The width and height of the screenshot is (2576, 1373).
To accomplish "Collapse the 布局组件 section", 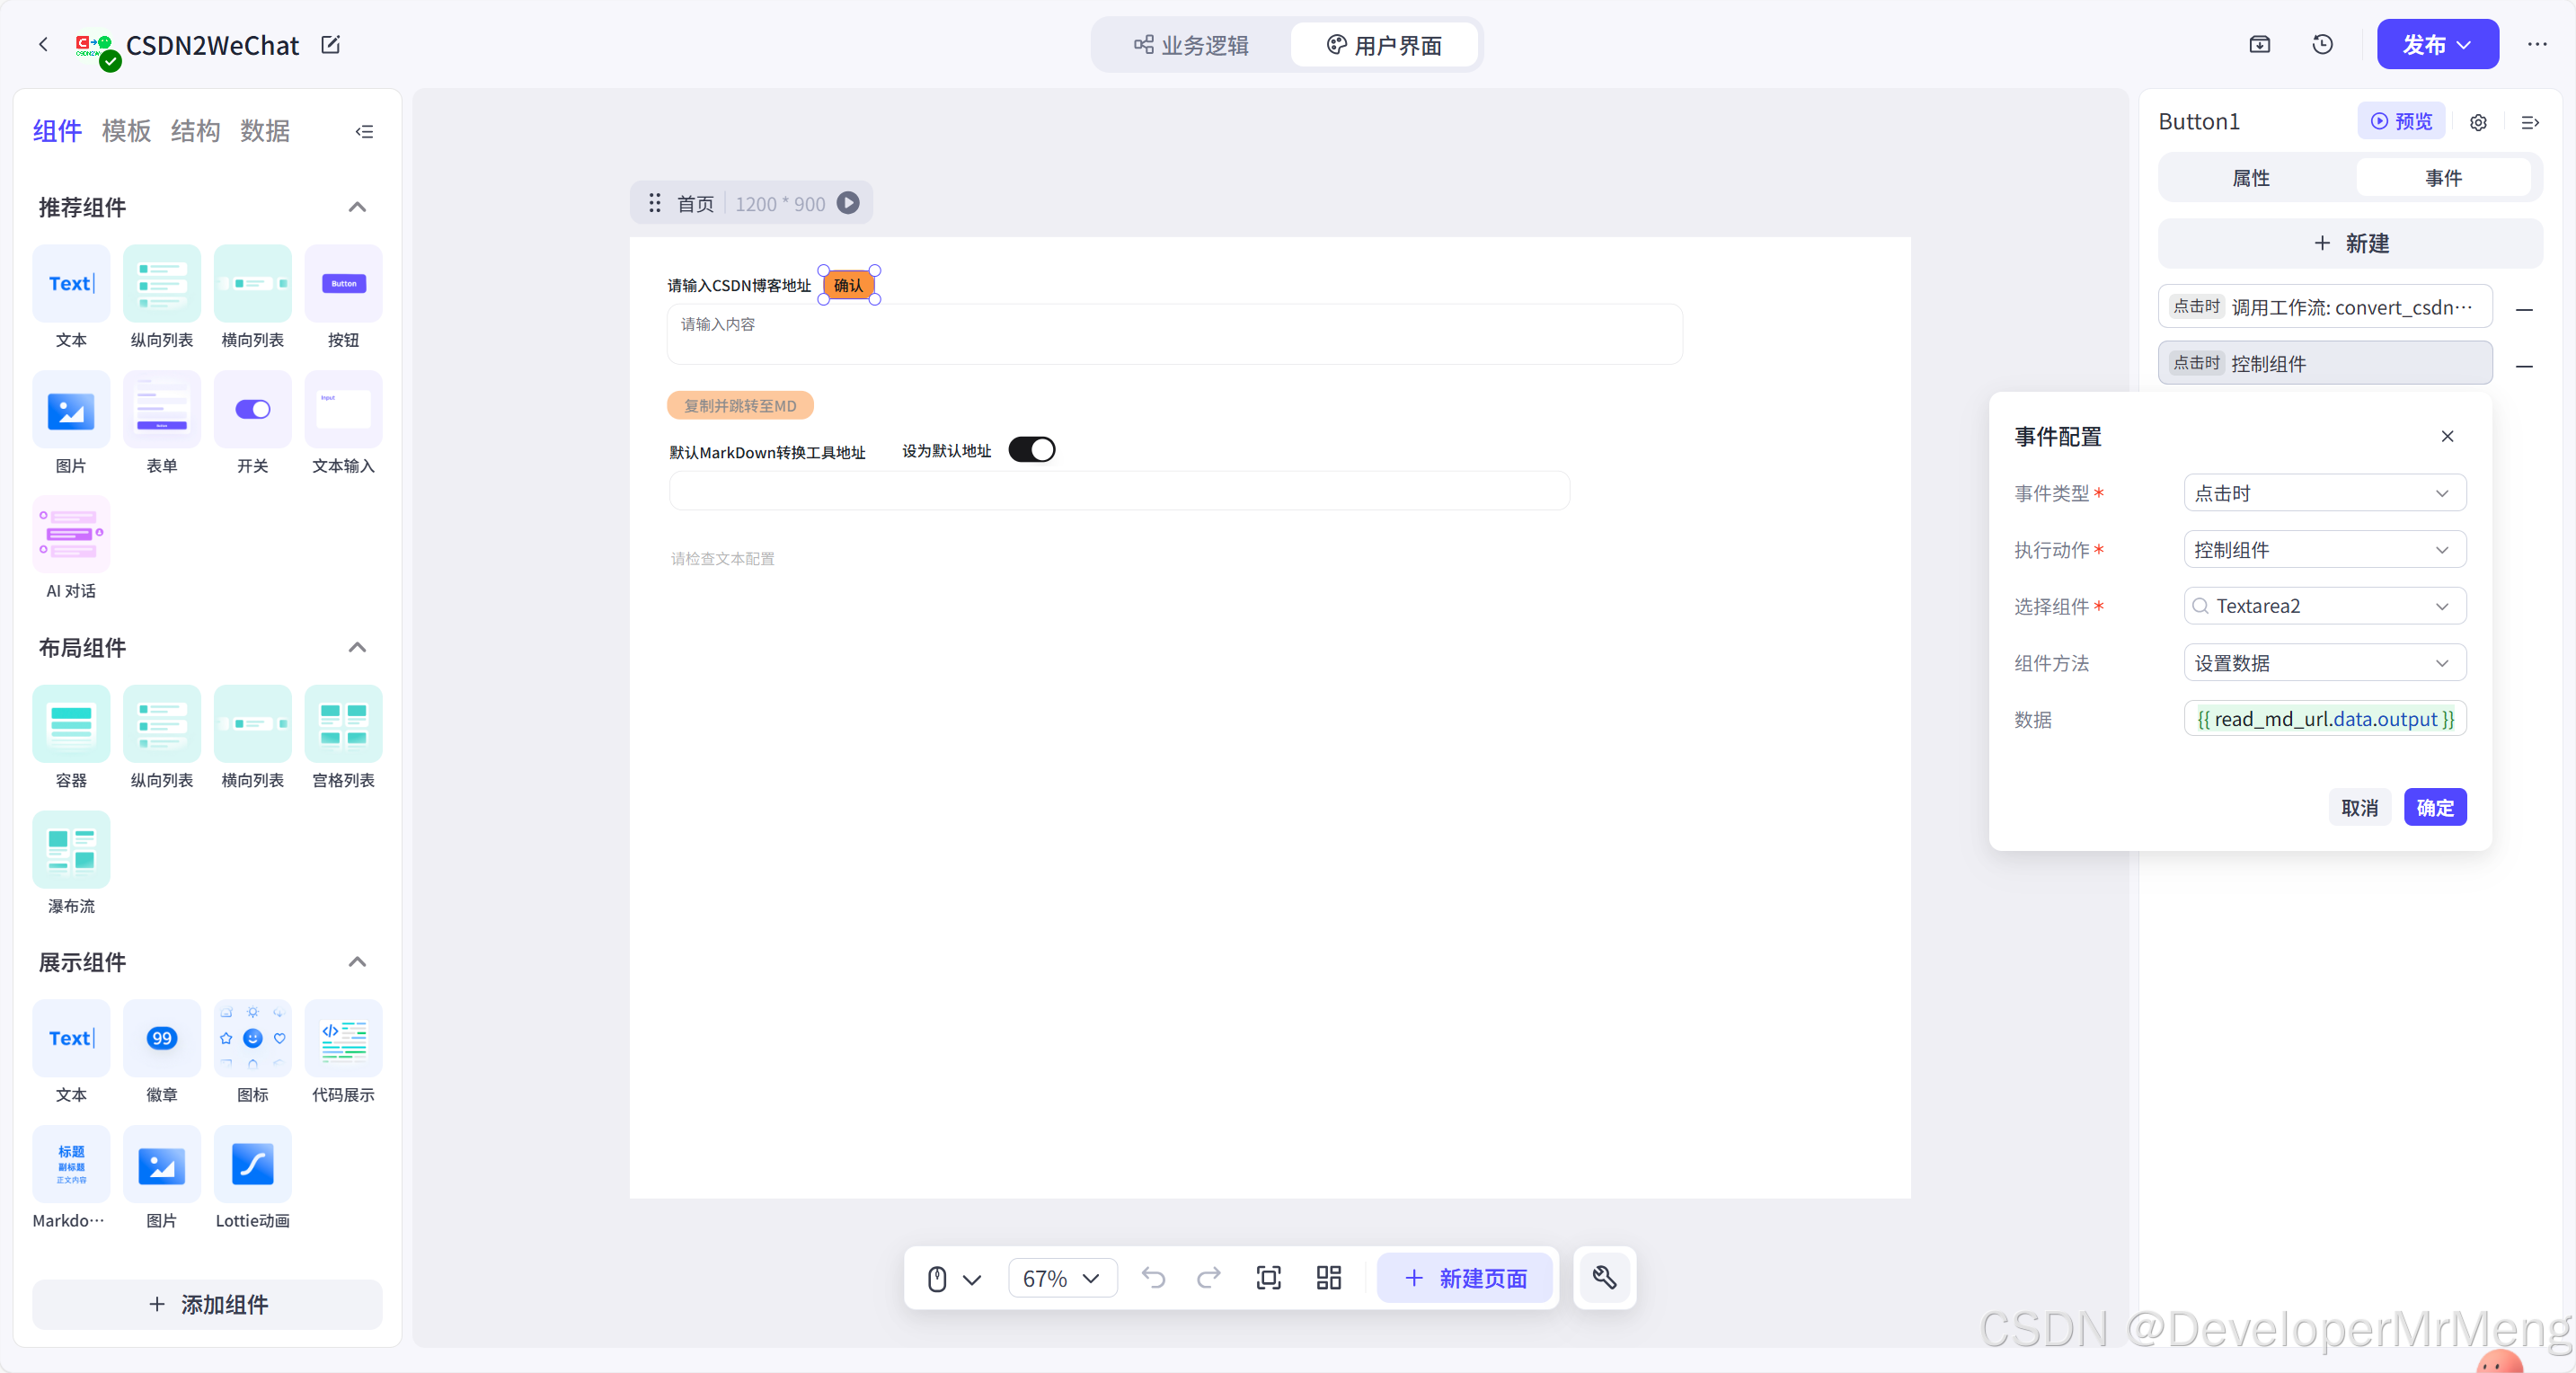I will tap(357, 647).
